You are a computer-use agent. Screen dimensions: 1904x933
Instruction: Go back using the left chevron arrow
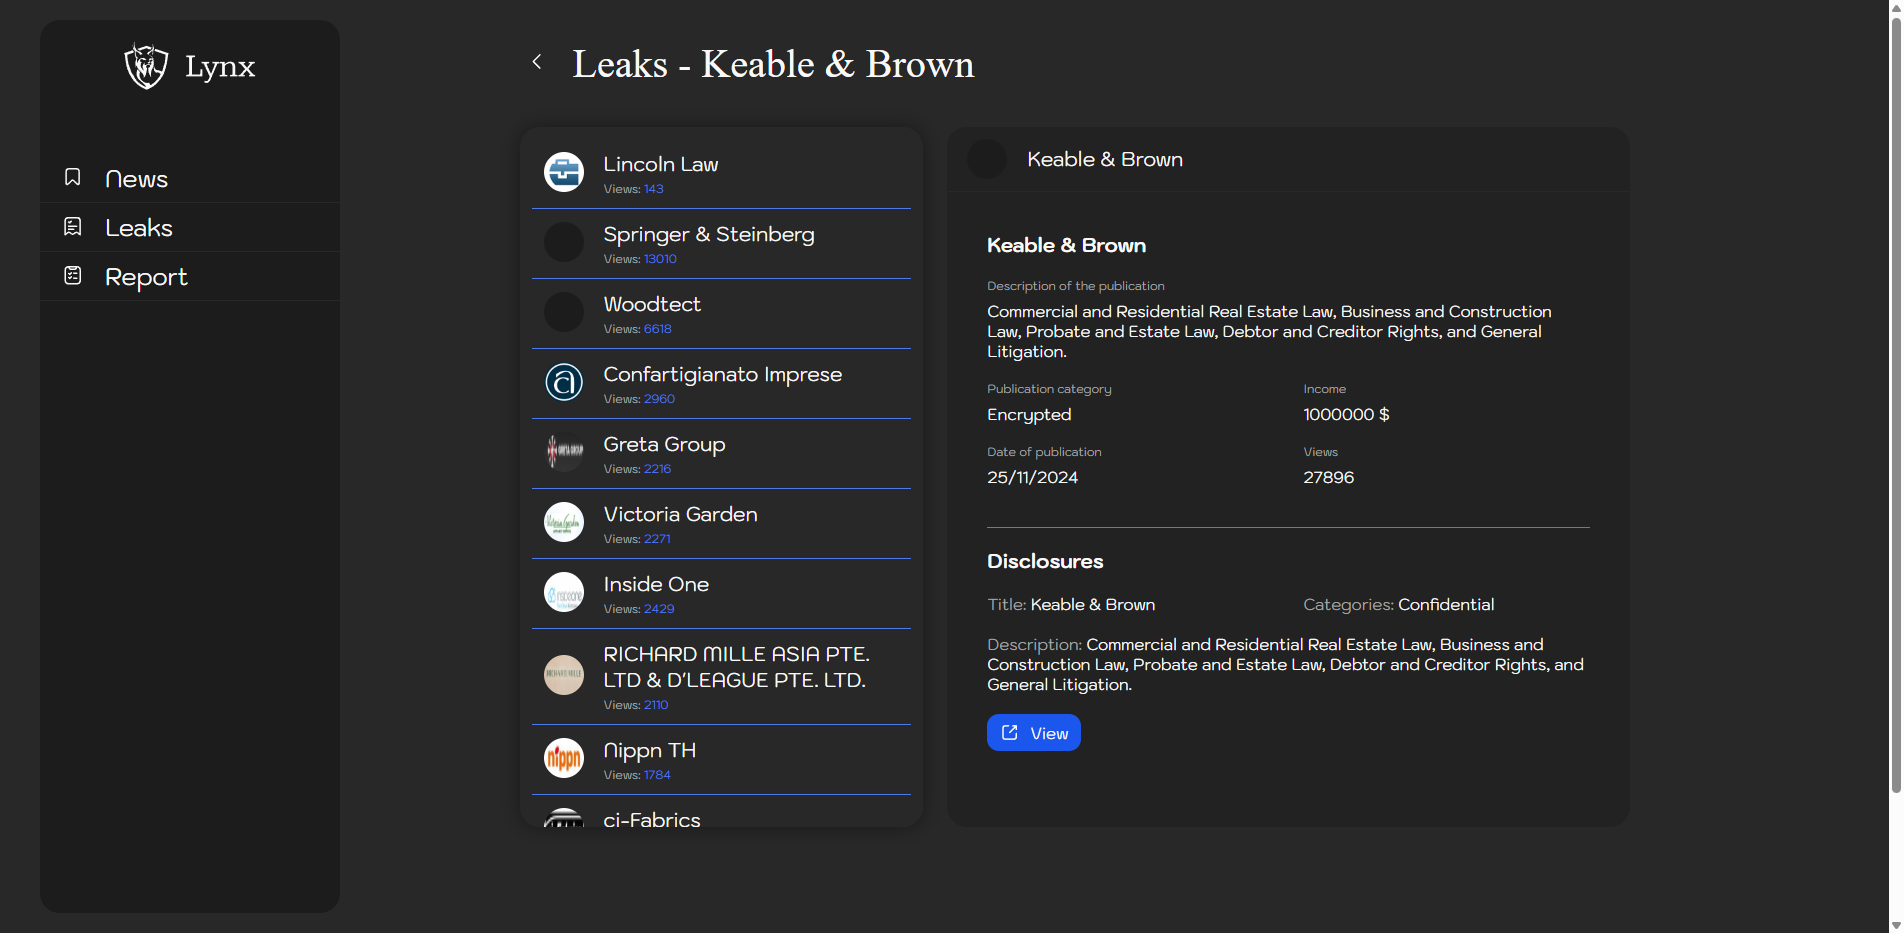click(x=537, y=62)
